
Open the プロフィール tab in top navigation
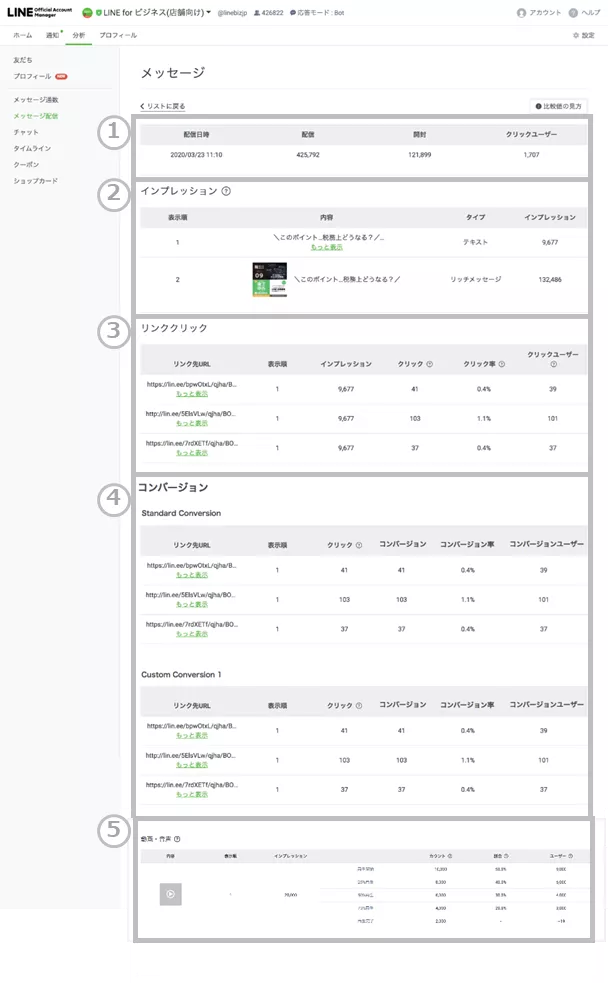click(118, 35)
